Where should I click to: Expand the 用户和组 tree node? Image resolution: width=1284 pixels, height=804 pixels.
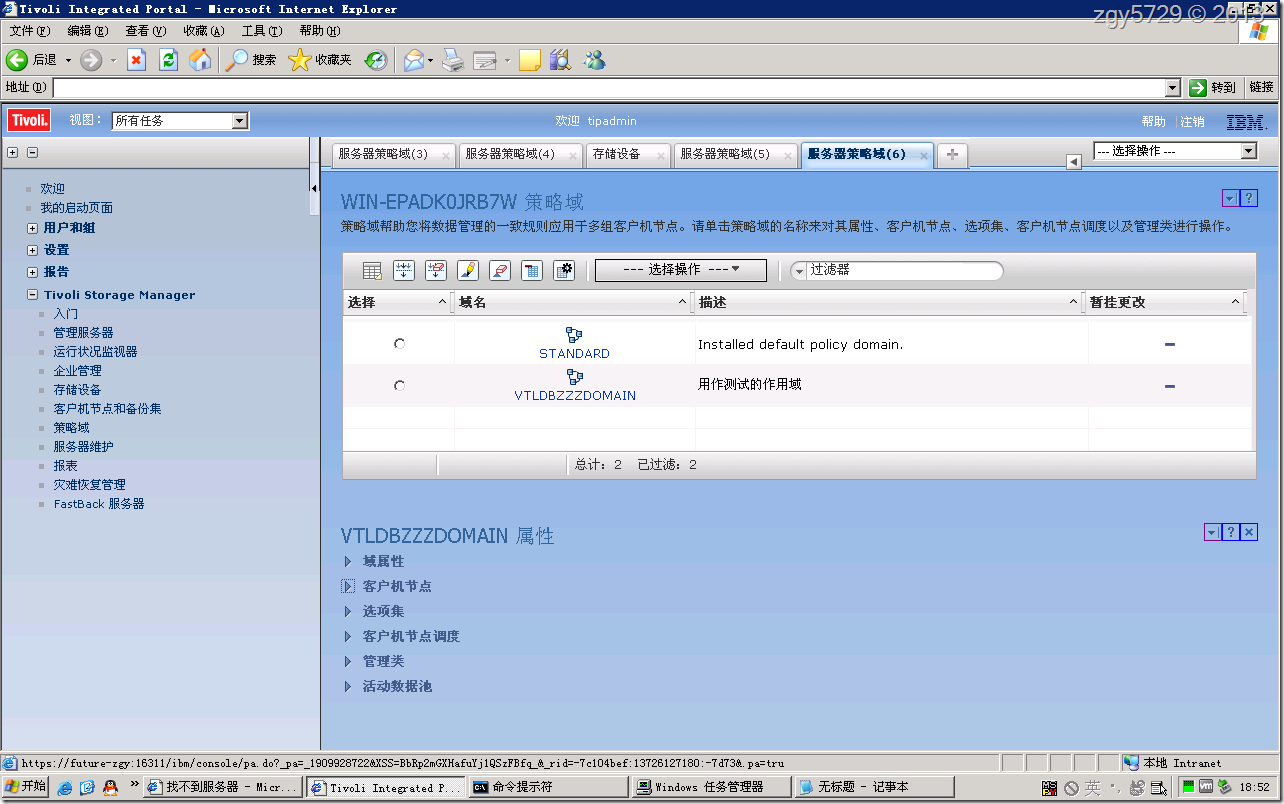coord(33,228)
